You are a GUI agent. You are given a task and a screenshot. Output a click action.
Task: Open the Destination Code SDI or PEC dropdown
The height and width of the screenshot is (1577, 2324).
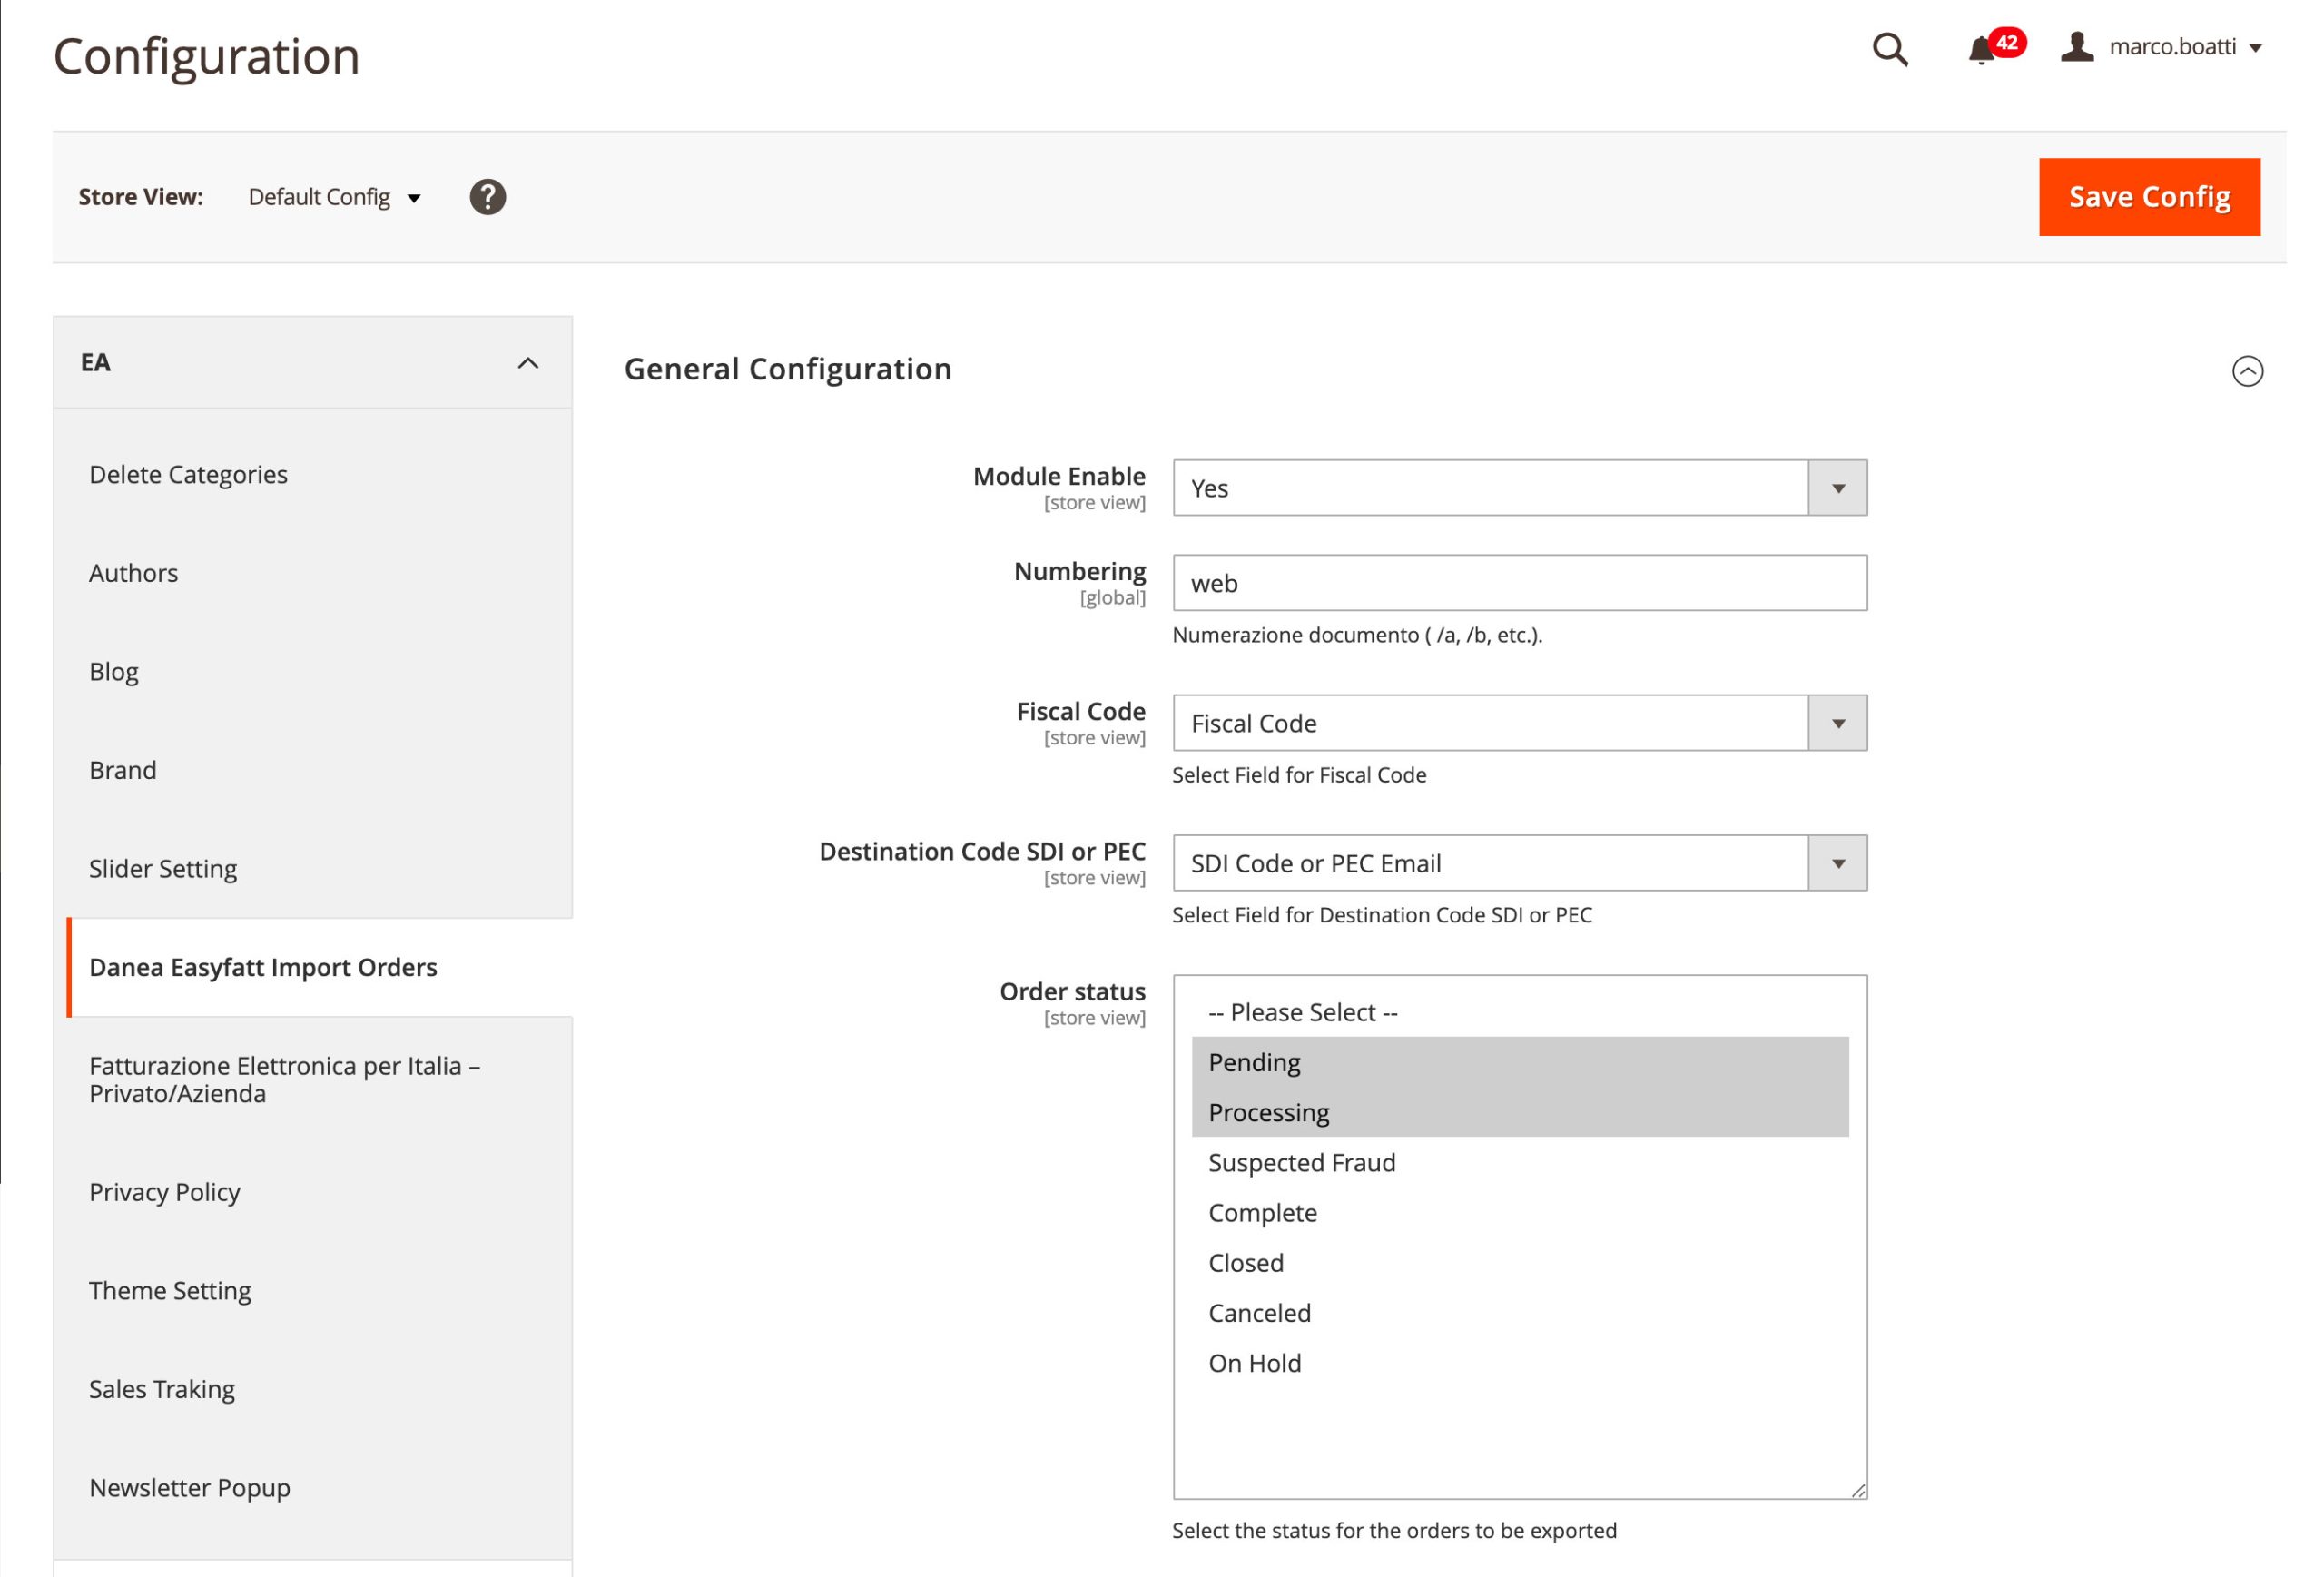[1519, 863]
